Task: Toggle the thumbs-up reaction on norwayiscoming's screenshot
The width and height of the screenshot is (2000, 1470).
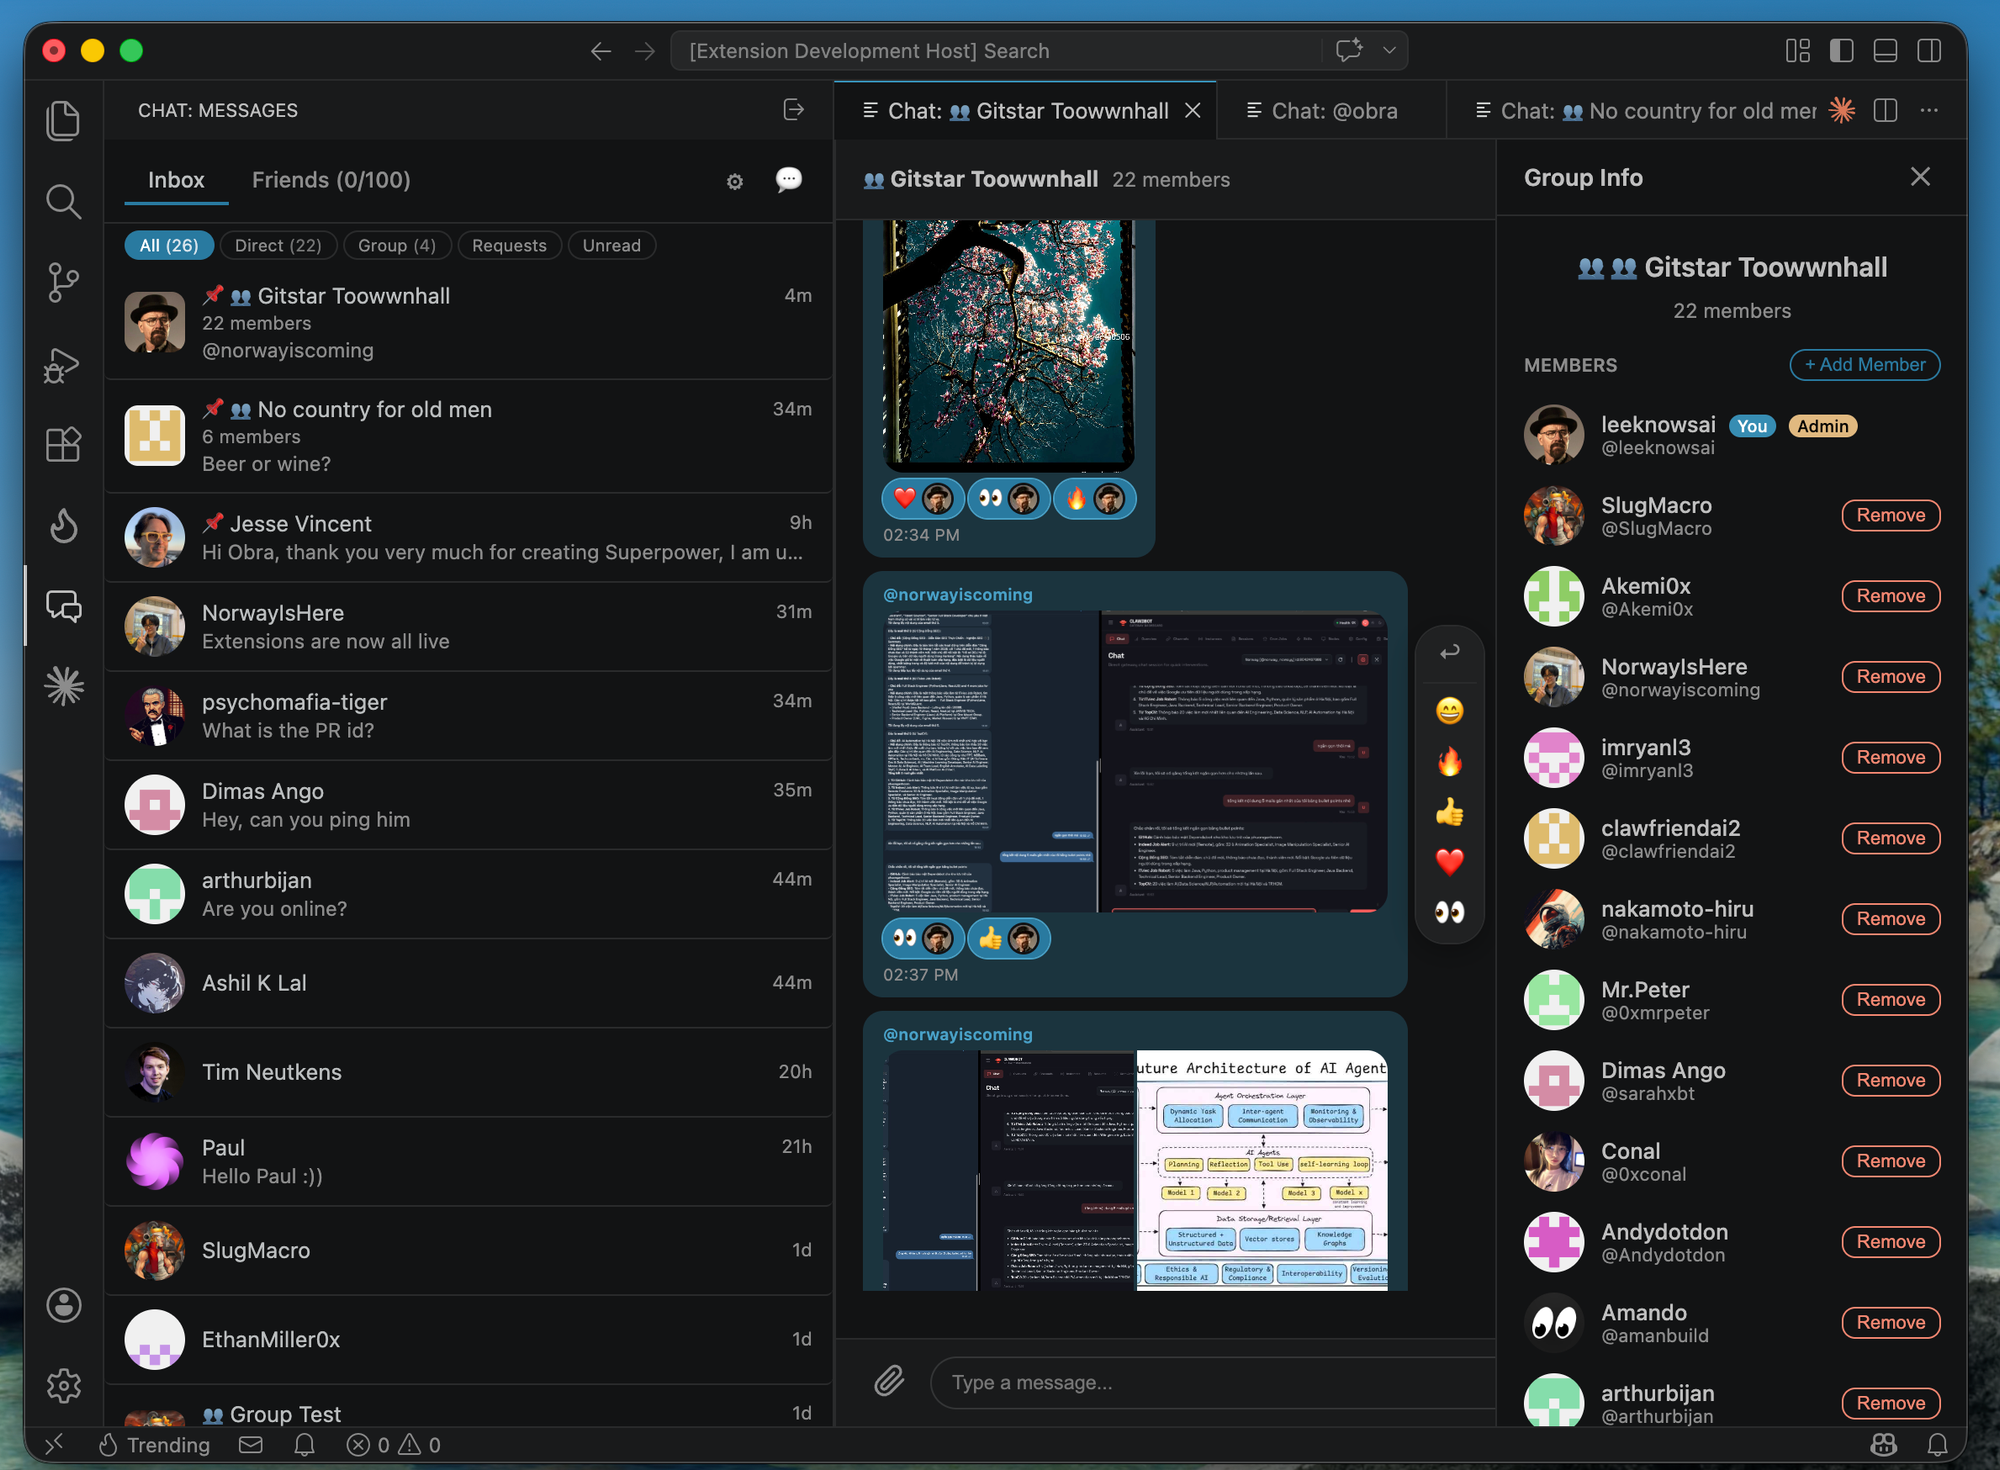Action: click(x=1008, y=938)
